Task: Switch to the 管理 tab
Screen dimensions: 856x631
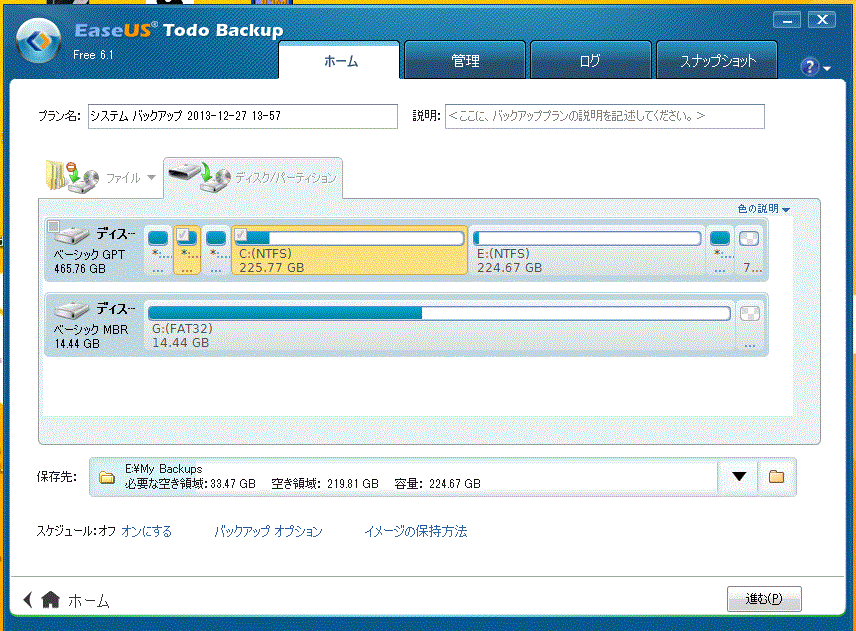Action: click(465, 61)
